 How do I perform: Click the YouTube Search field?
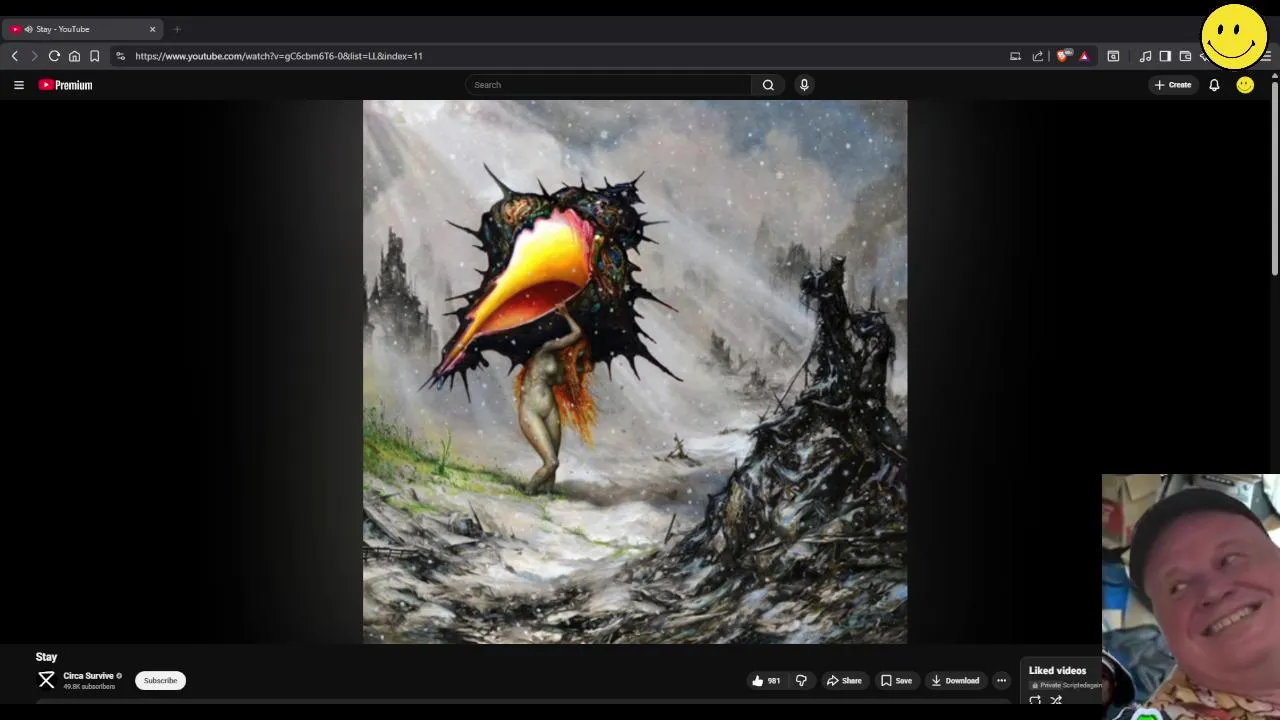point(608,85)
